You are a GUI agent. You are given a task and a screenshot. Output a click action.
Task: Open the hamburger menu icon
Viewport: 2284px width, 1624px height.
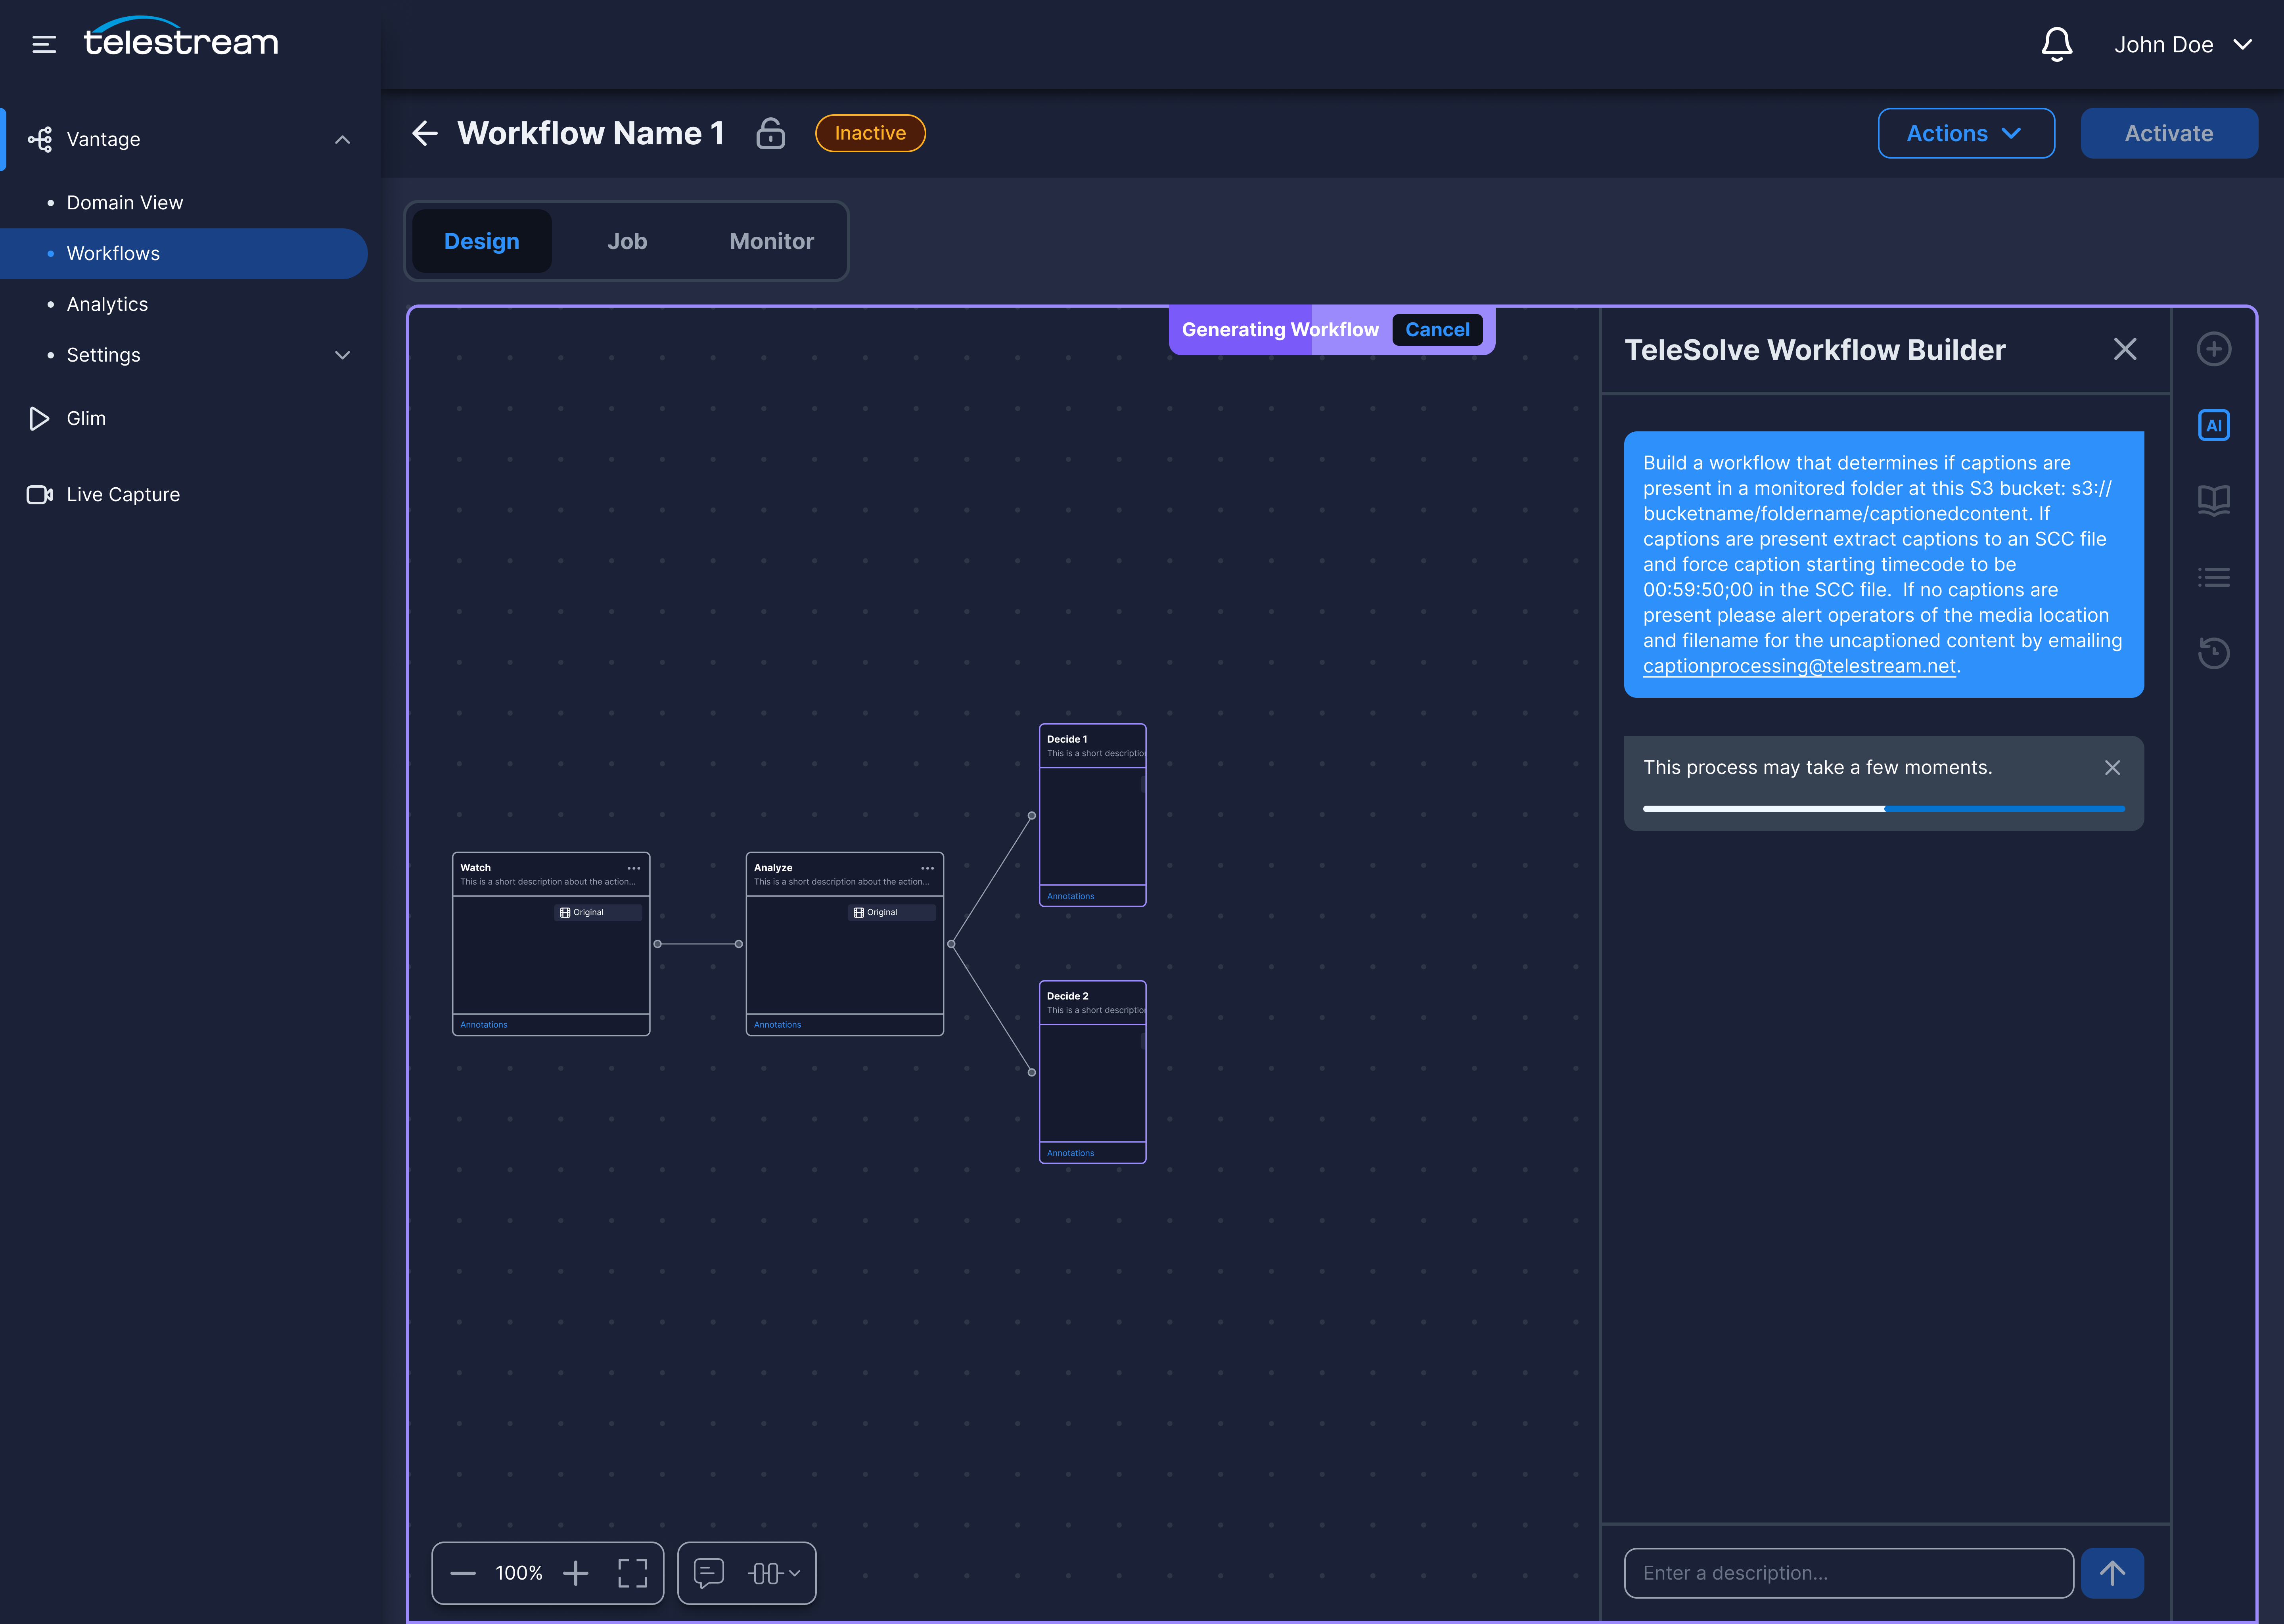pos(44,44)
